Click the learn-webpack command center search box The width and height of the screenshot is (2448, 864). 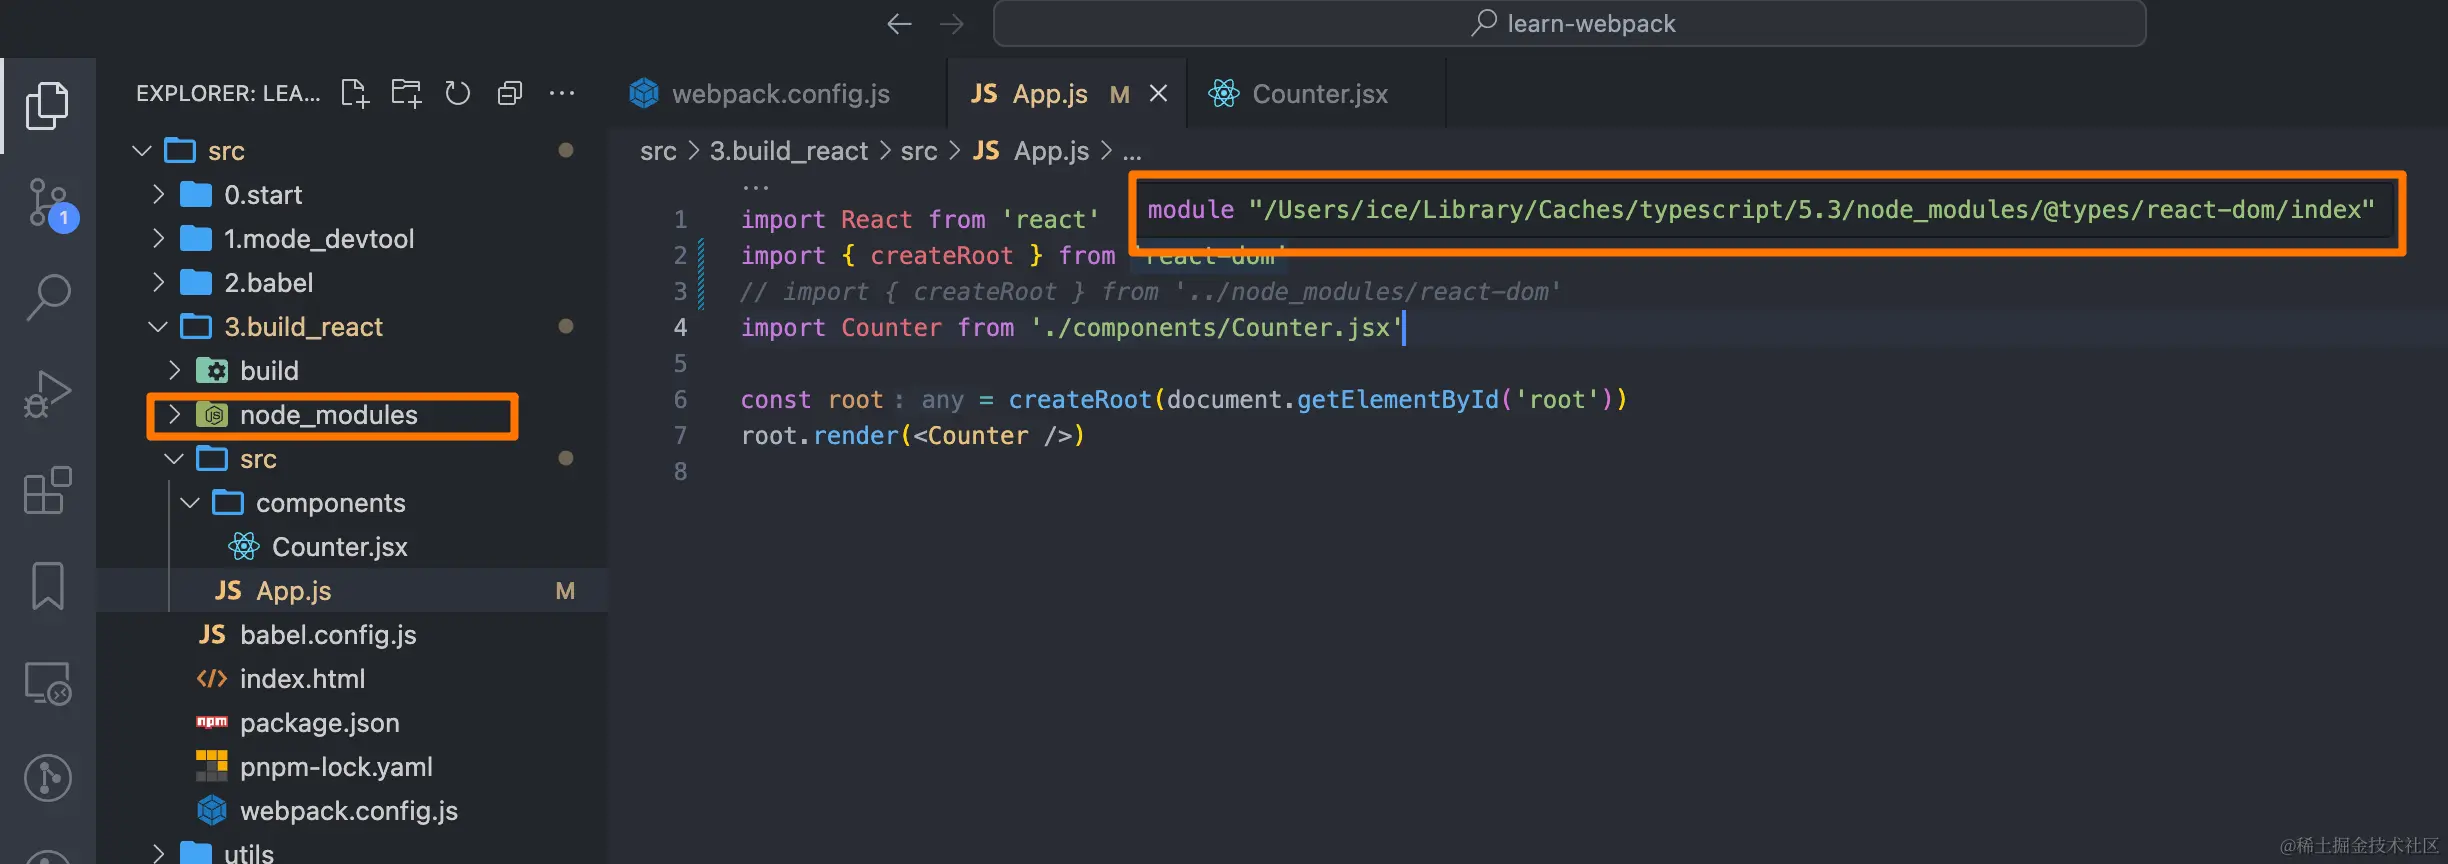[x=1570, y=24]
